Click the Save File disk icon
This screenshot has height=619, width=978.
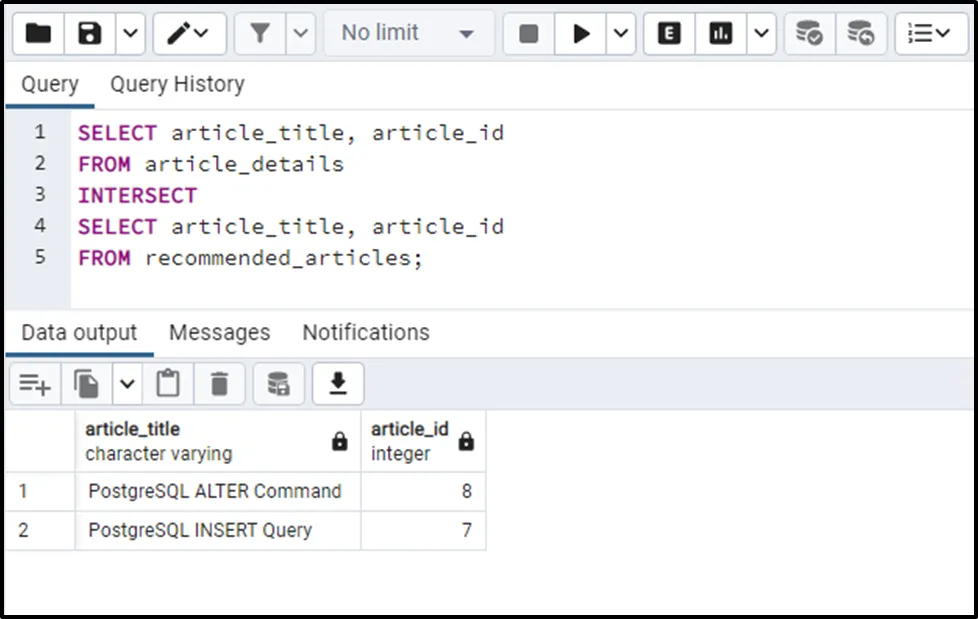click(90, 34)
